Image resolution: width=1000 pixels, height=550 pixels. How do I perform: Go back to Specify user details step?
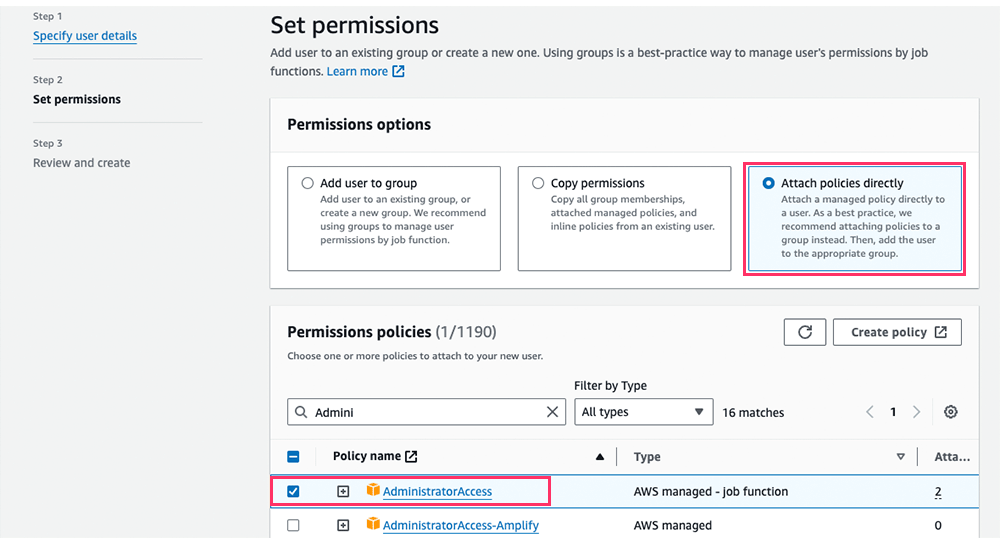(x=85, y=36)
